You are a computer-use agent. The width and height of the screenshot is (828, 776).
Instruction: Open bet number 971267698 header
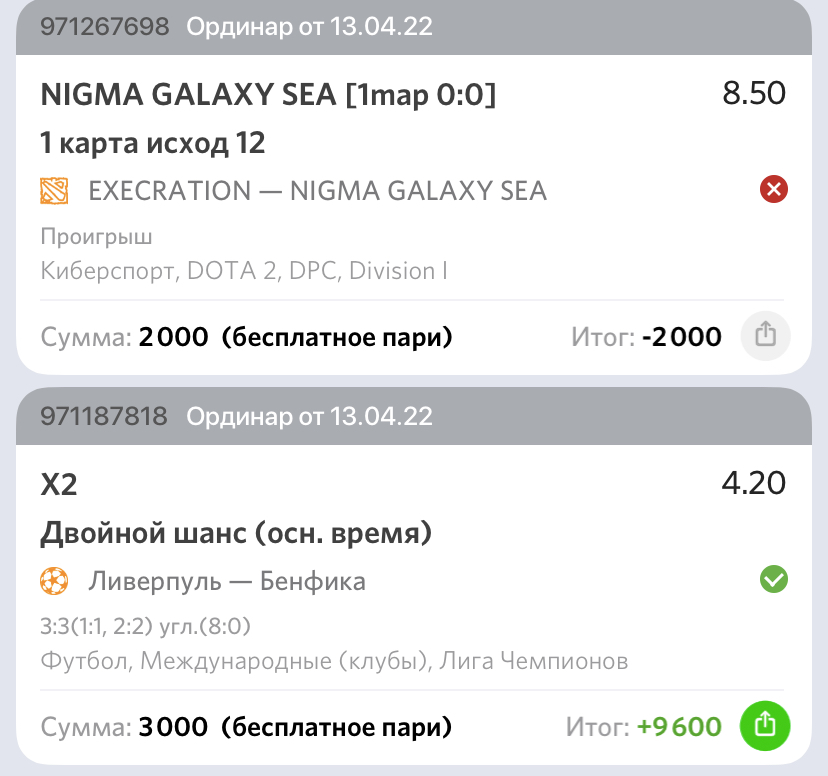tap(413, 26)
